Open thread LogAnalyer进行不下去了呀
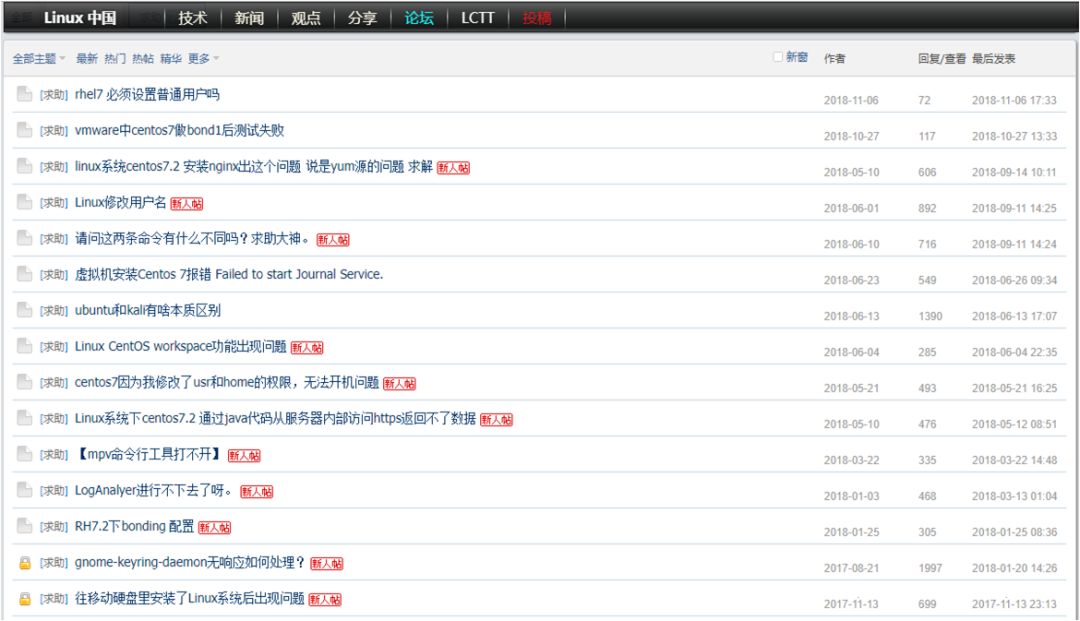Image resolution: width=1080 pixels, height=621 pixels. pyautogui.click(x=155, y=490)
